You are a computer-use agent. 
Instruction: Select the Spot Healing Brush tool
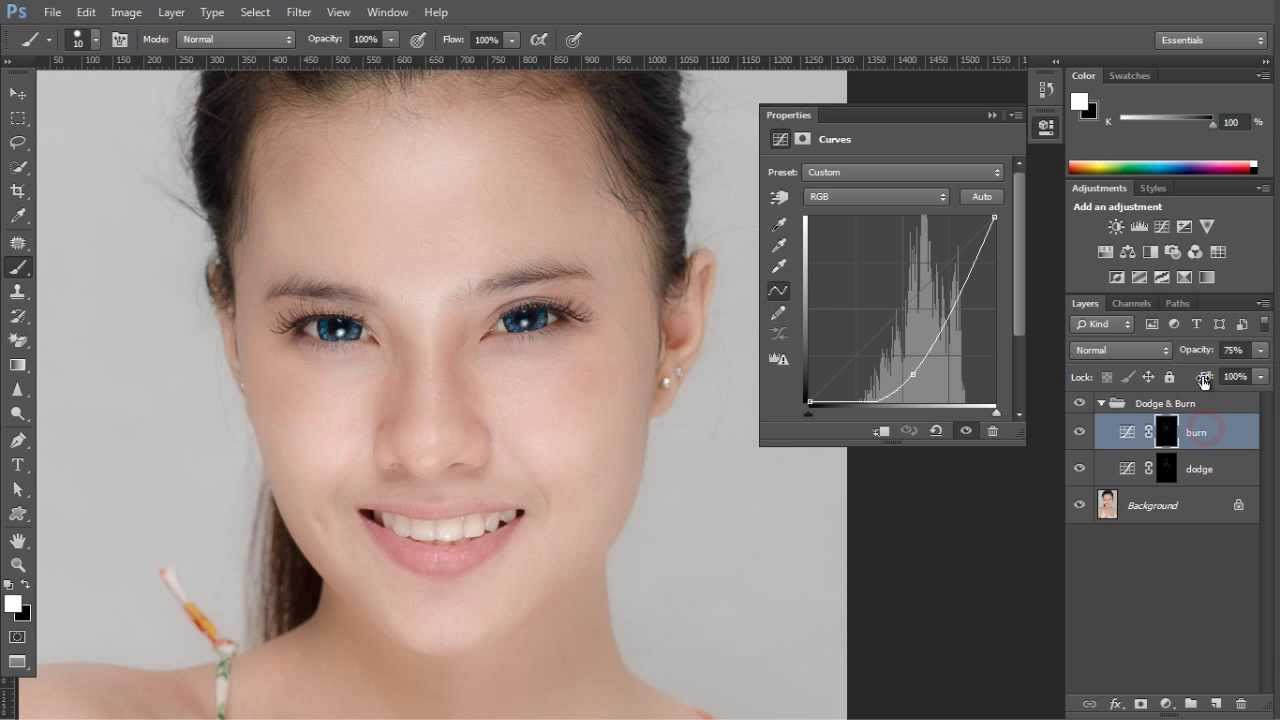coord(18,243)
